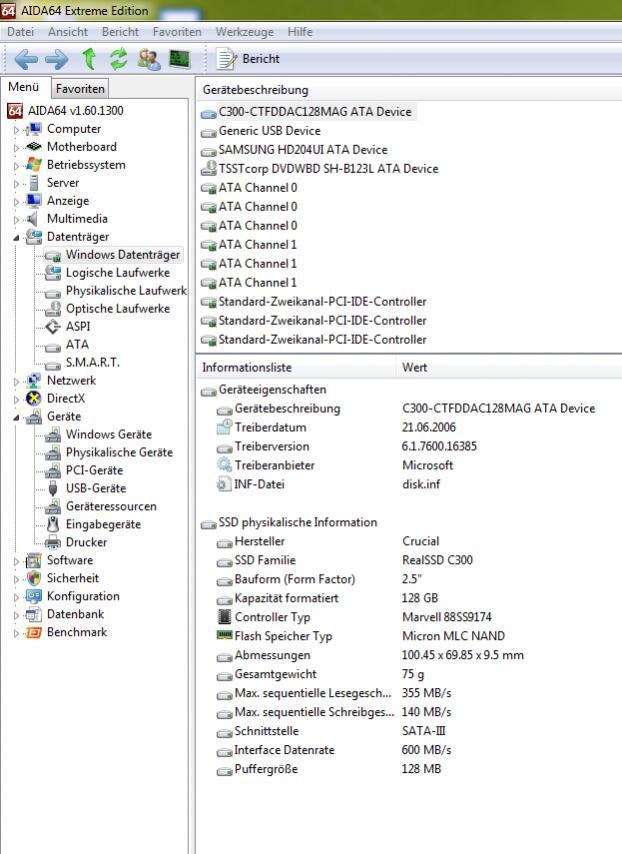Click the Treiberanbieter gear icon
The image size is (622, 854).
pos(224,466)
